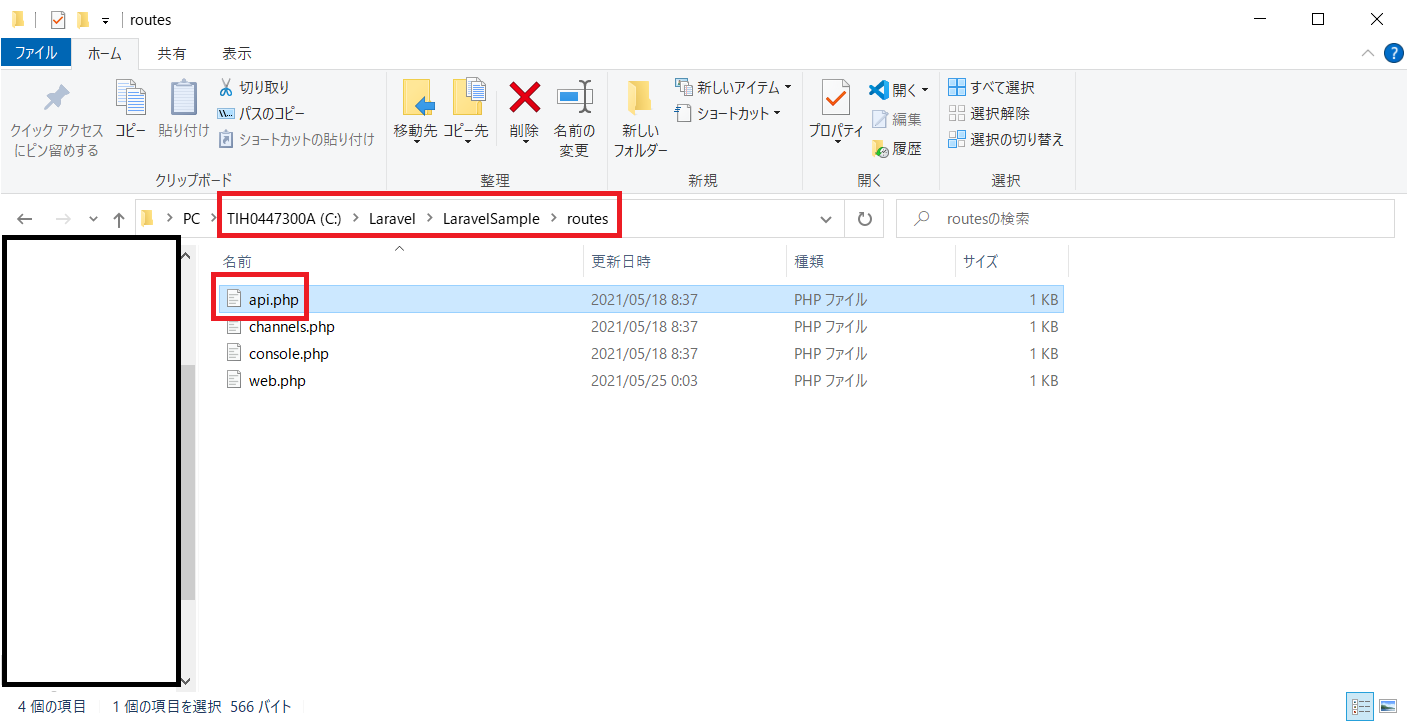Click web.php date 2021/05/25 0:03
This screenshot has height=721, width=1407.
click(644, 381)
